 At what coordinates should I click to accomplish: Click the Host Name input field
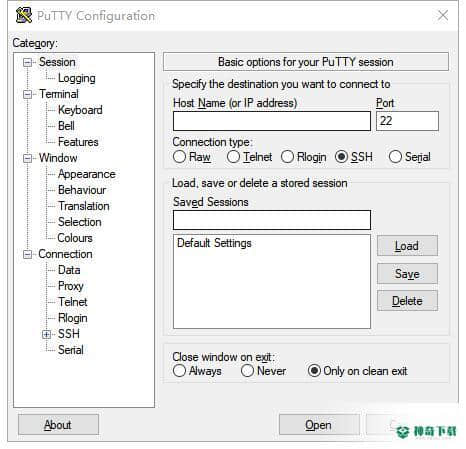(272, 121)
